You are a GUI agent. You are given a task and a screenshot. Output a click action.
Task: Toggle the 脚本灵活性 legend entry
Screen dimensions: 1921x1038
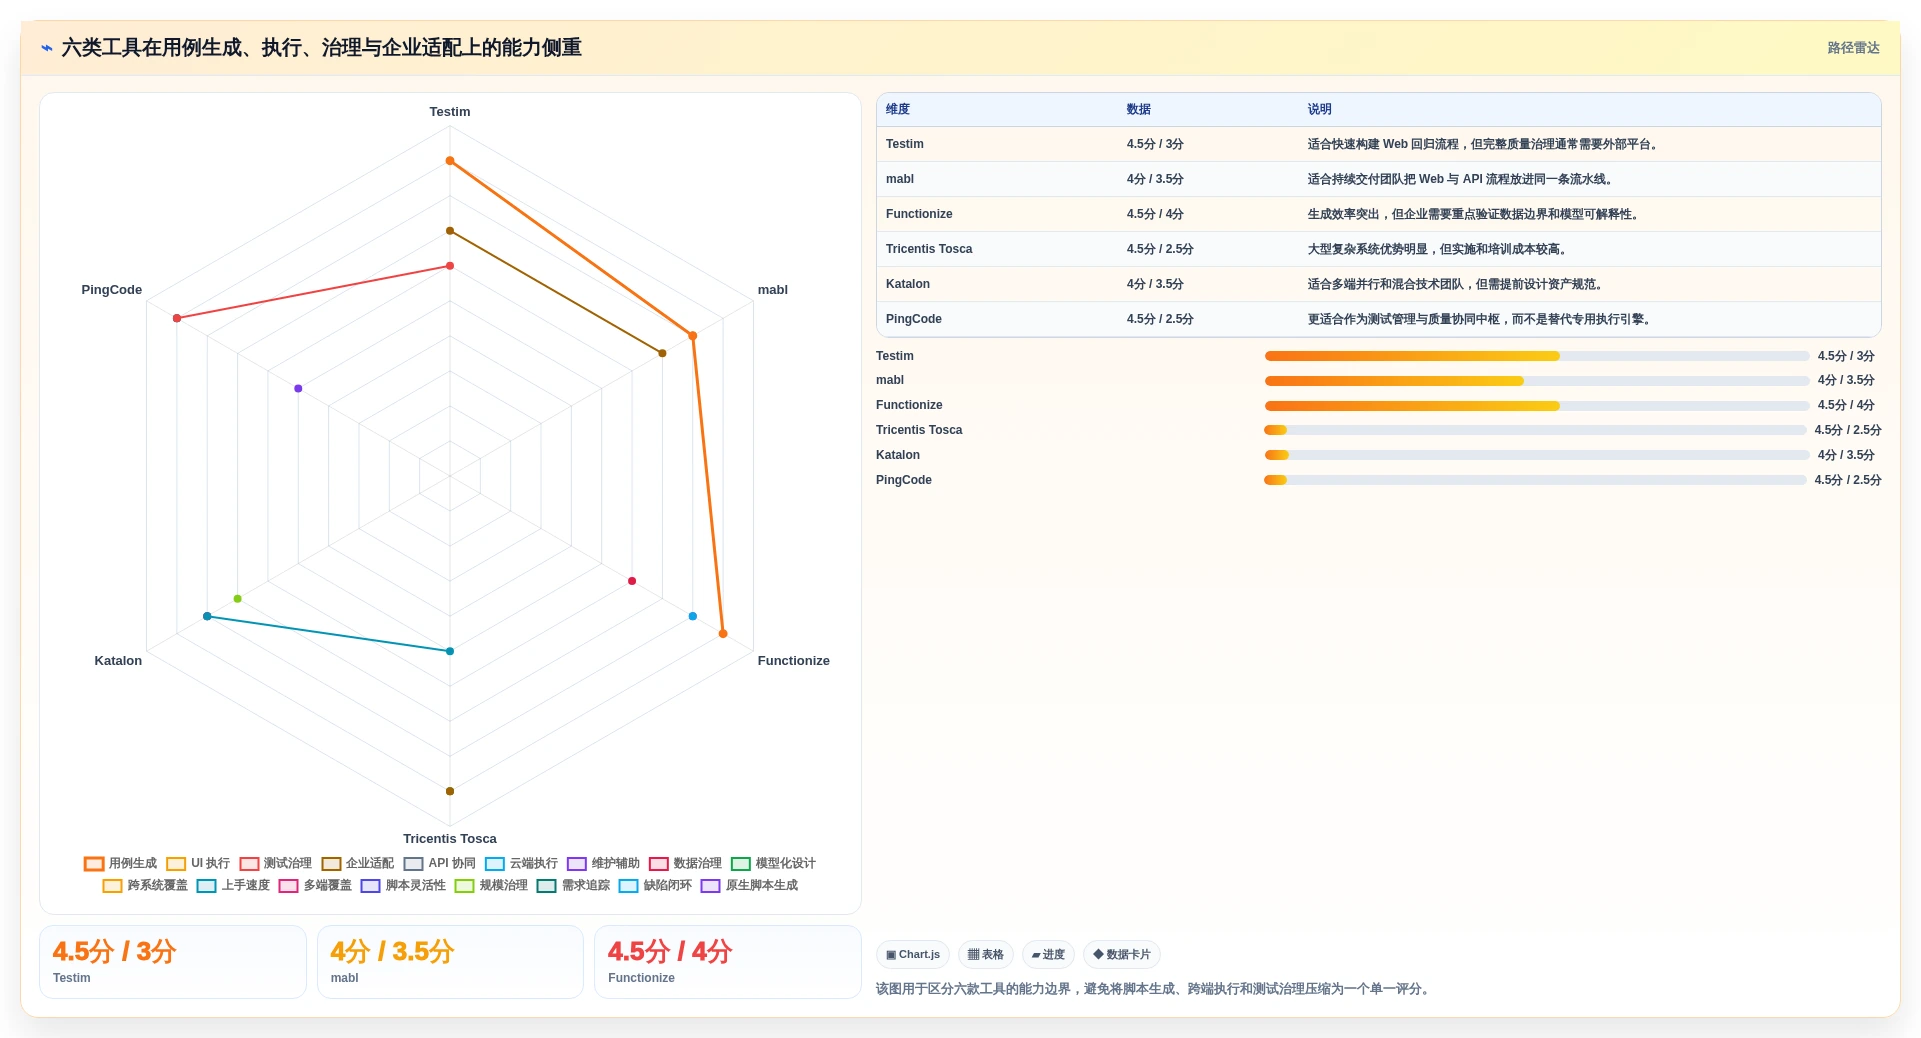pyautogui.click(x=403, y=885)
